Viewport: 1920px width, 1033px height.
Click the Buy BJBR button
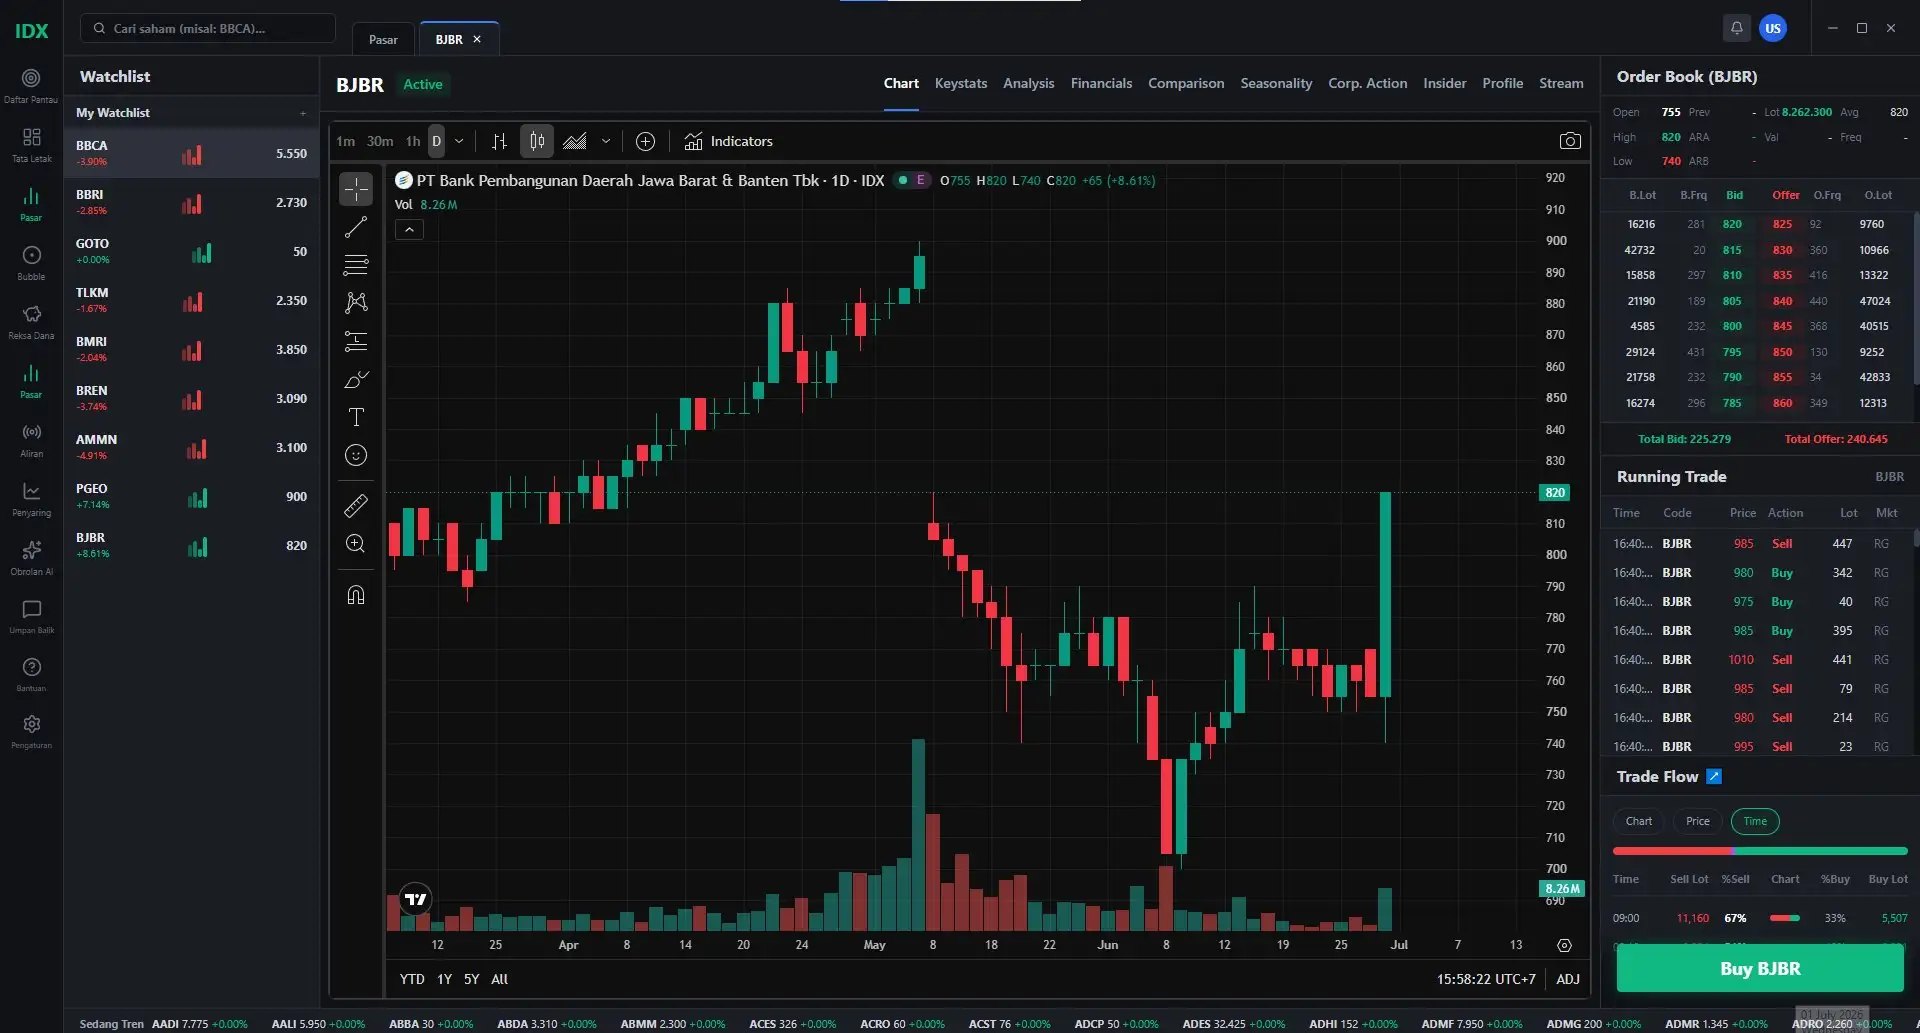click(x=1760, y=968)
